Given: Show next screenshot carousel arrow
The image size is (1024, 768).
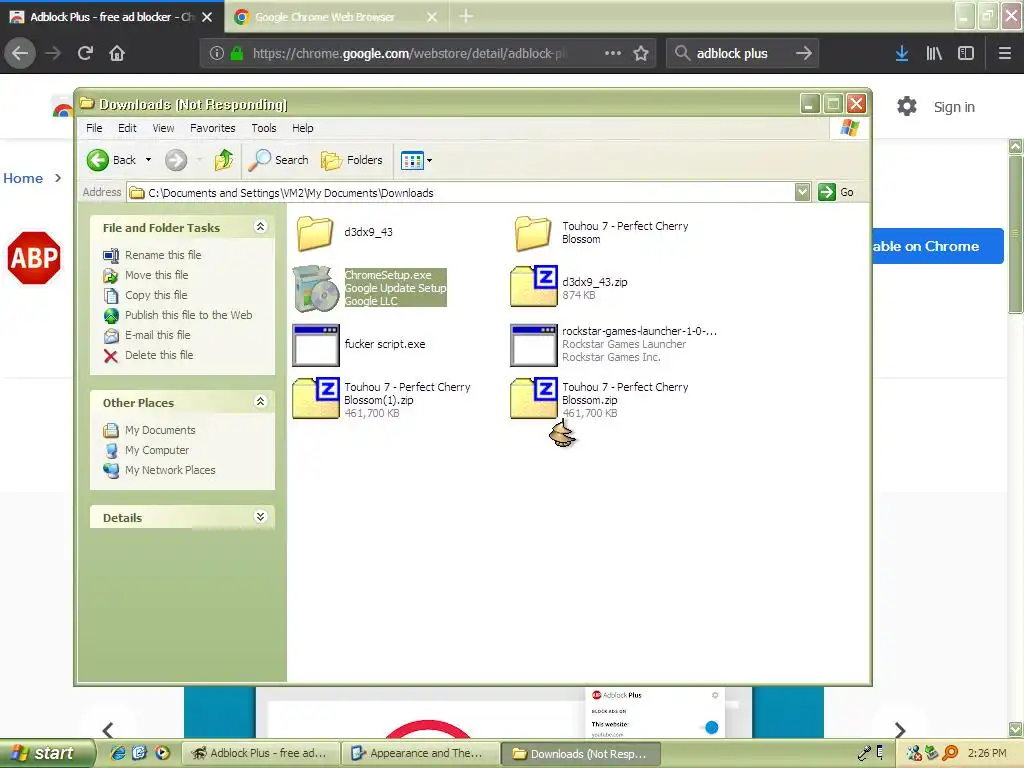Looking at the screenshot, I should [x=900, y=729].
